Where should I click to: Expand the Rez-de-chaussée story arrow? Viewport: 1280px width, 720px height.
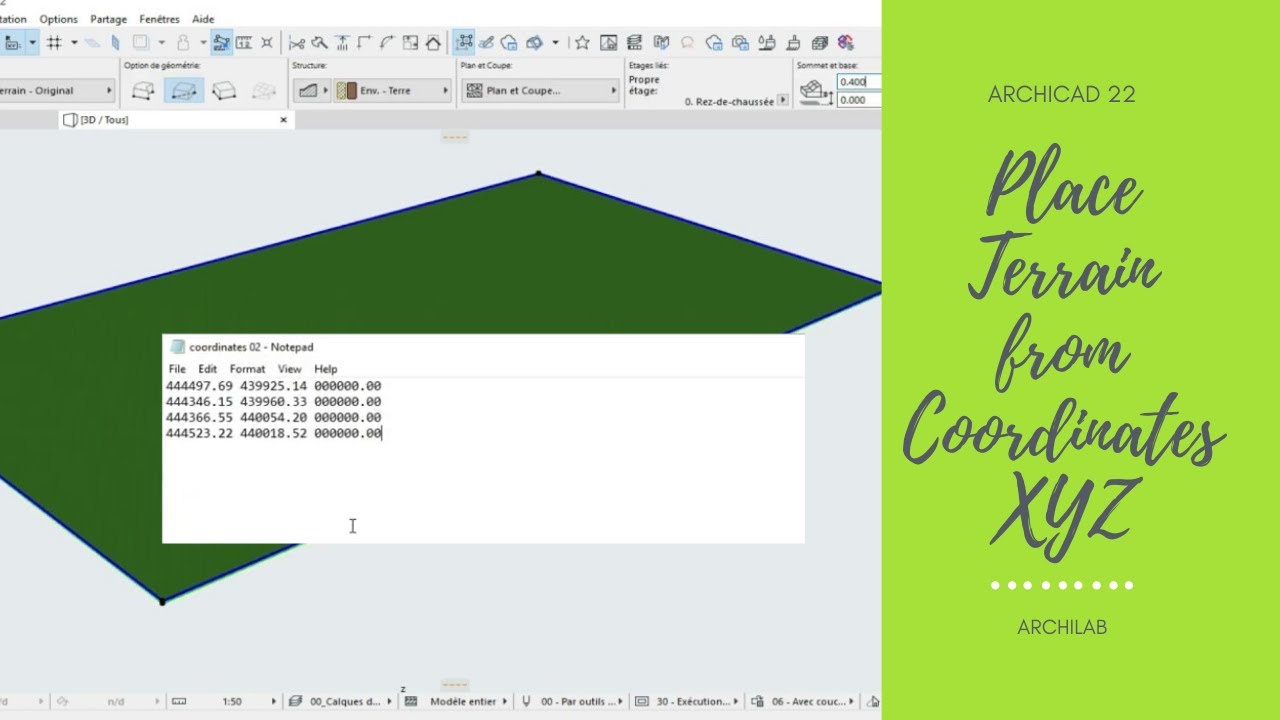tap(782, 101)
